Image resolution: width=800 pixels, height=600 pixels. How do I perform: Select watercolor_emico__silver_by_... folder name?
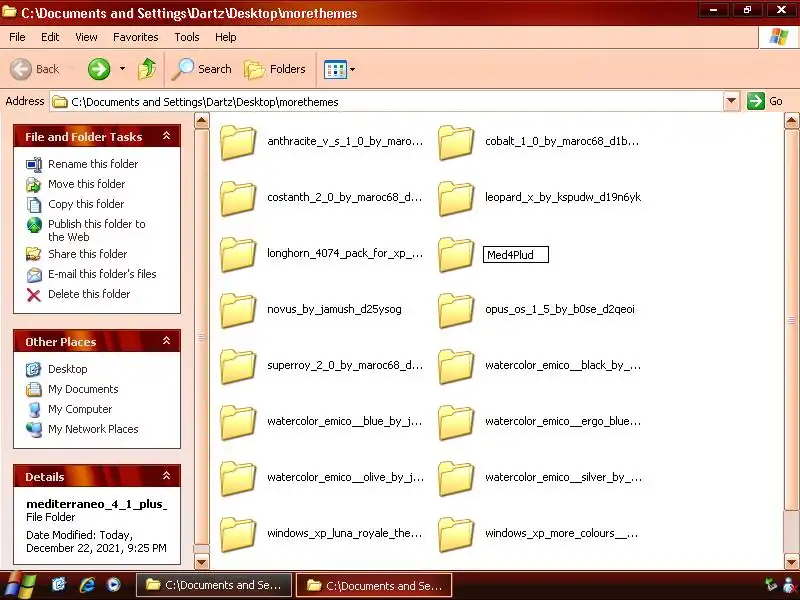[563, 478]
